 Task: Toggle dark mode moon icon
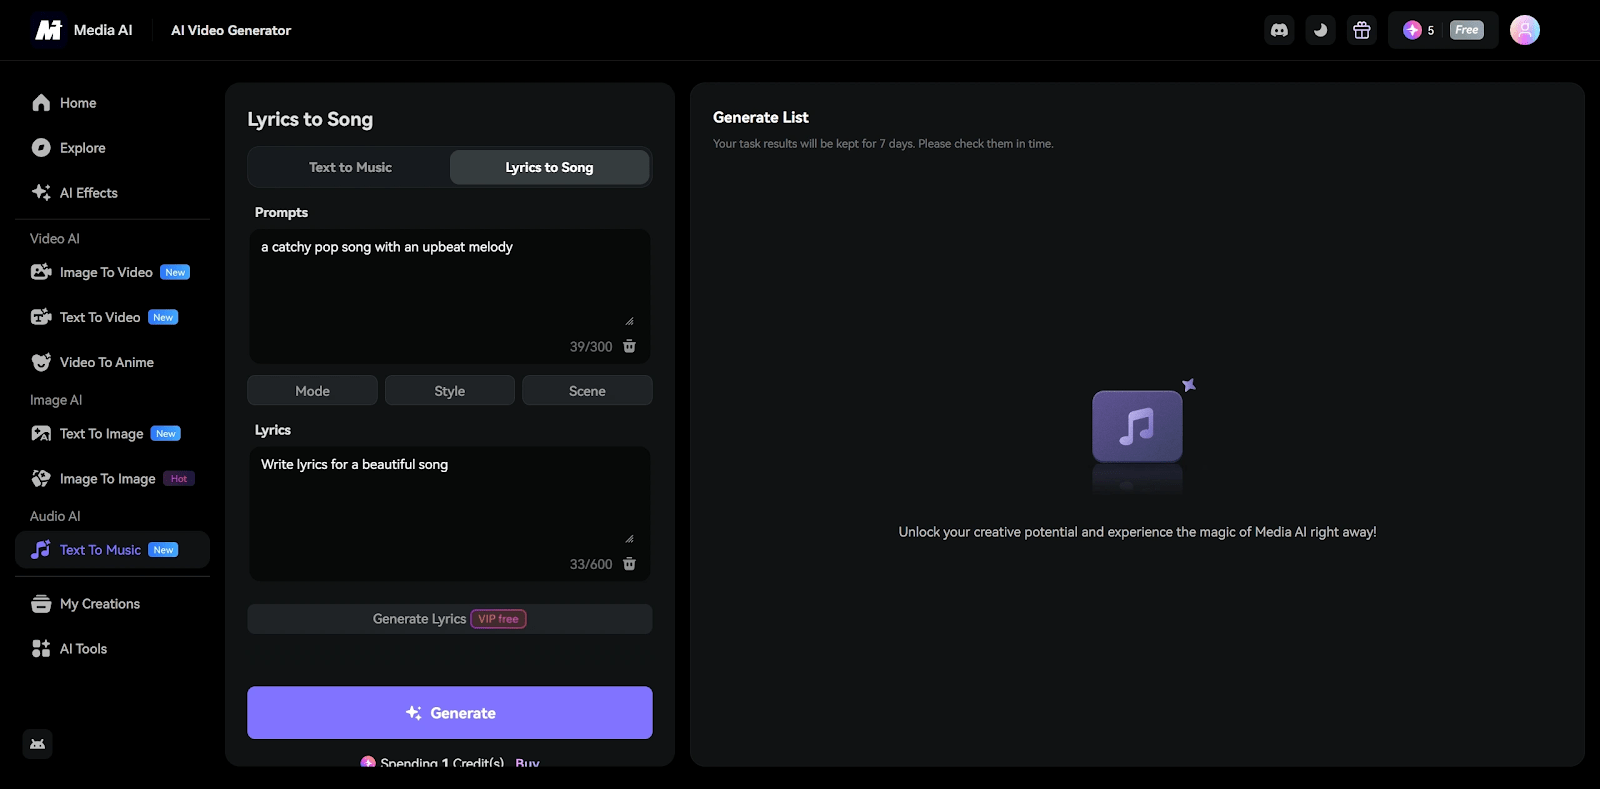click(1320, 30)
